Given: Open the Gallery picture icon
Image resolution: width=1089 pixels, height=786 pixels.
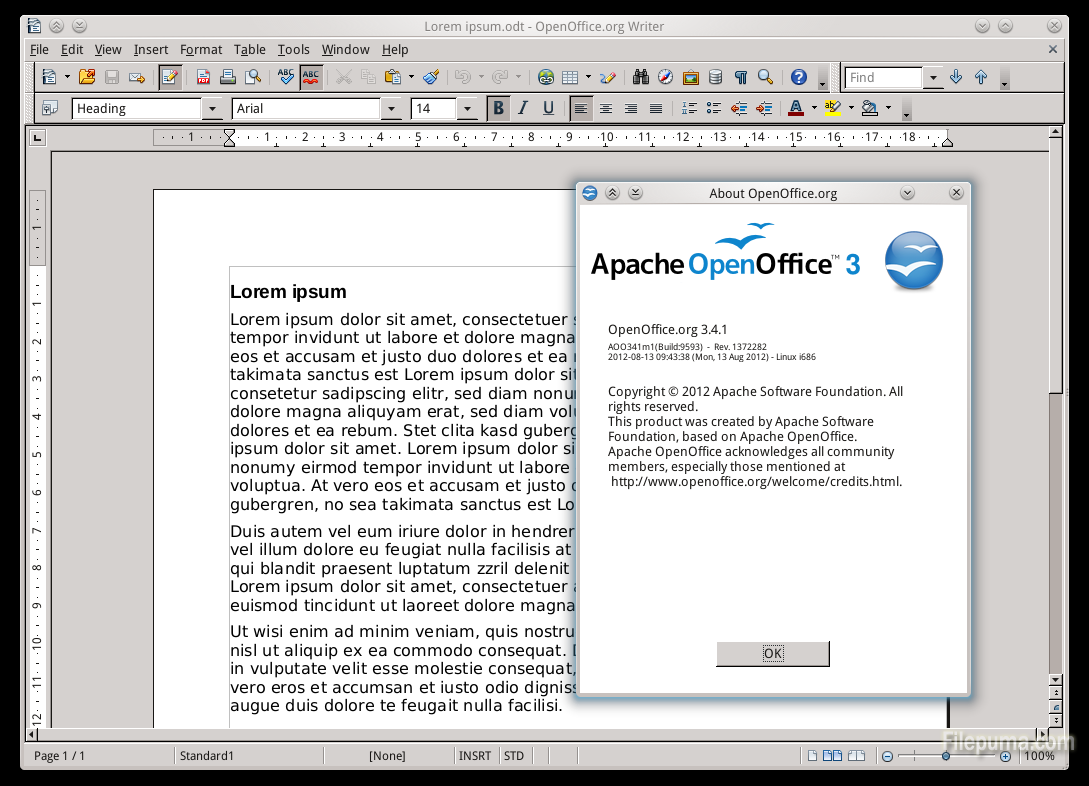Looking at the screenshot, I should coord(690,77).
